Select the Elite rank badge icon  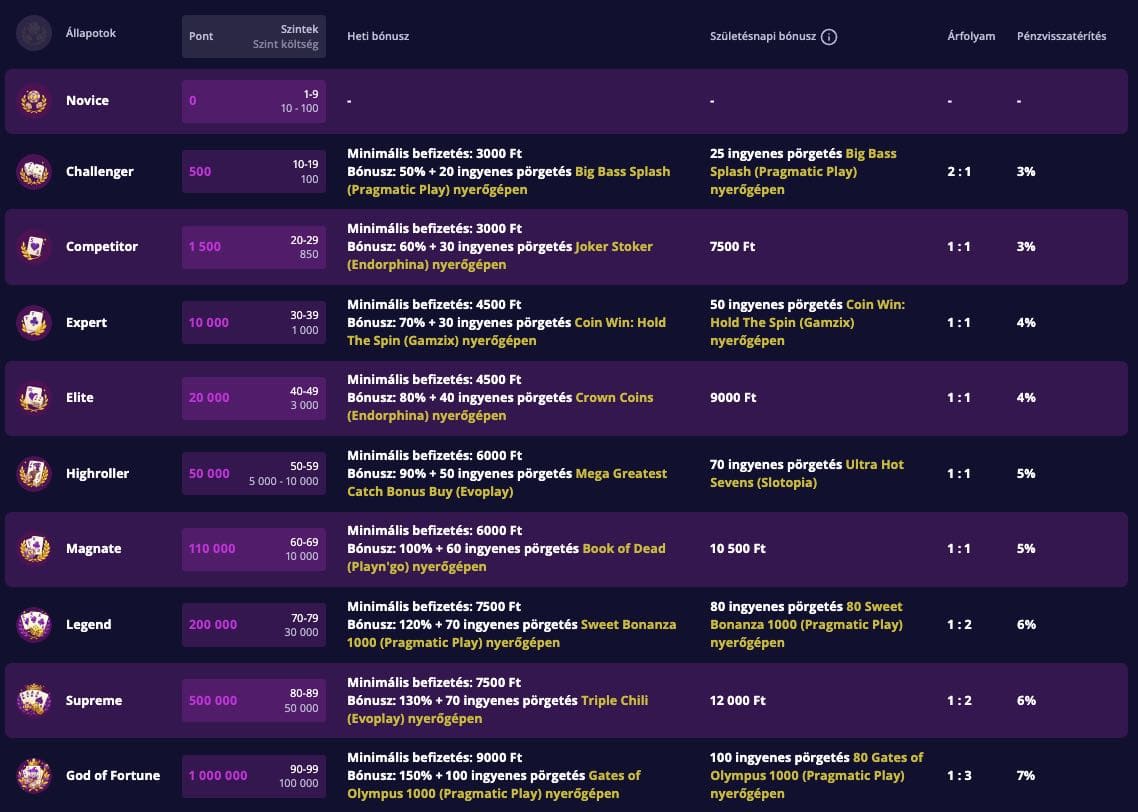pyautogui.click(x=34, y=398)
